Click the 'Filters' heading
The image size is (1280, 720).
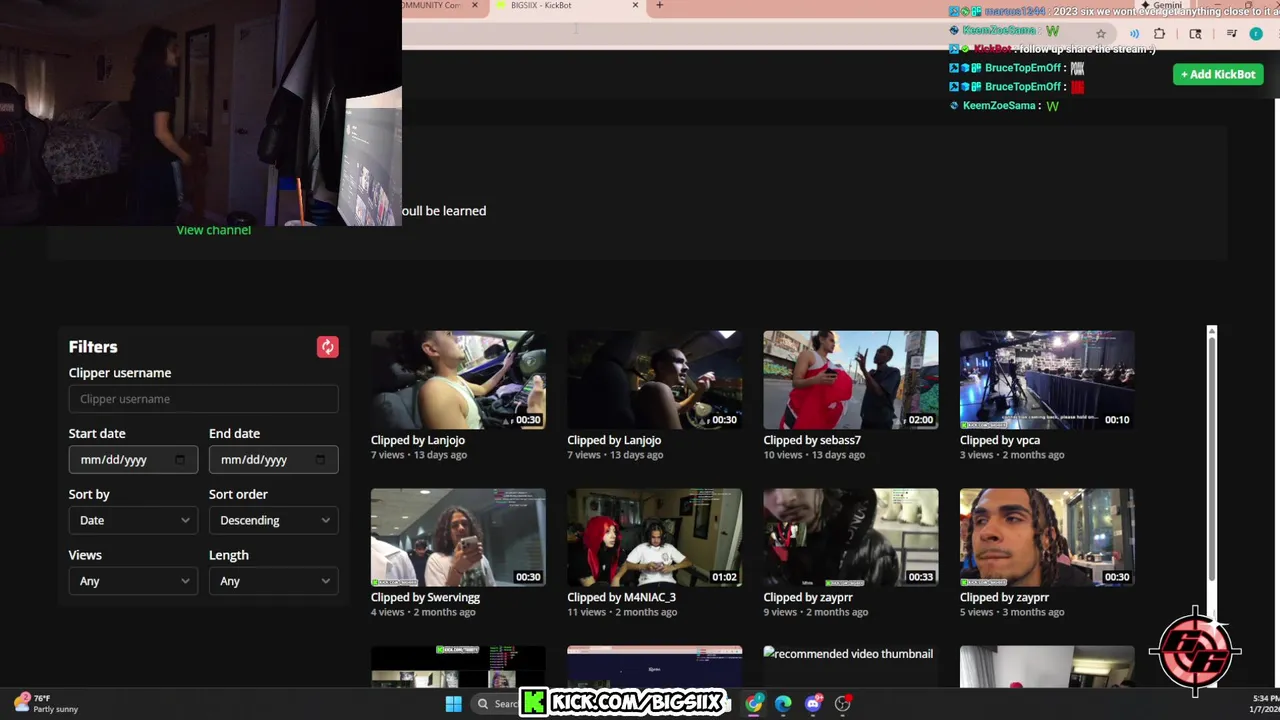point(93,347)
